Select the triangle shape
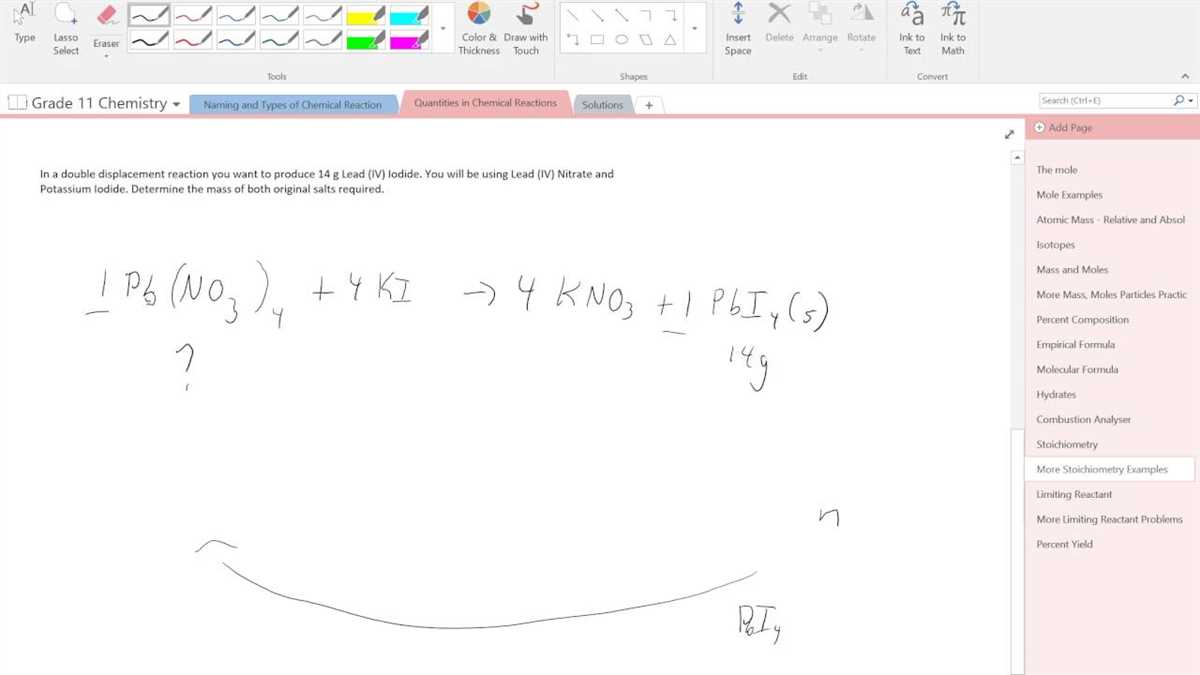Screen dimensions: 1200x675 (670, 40)
